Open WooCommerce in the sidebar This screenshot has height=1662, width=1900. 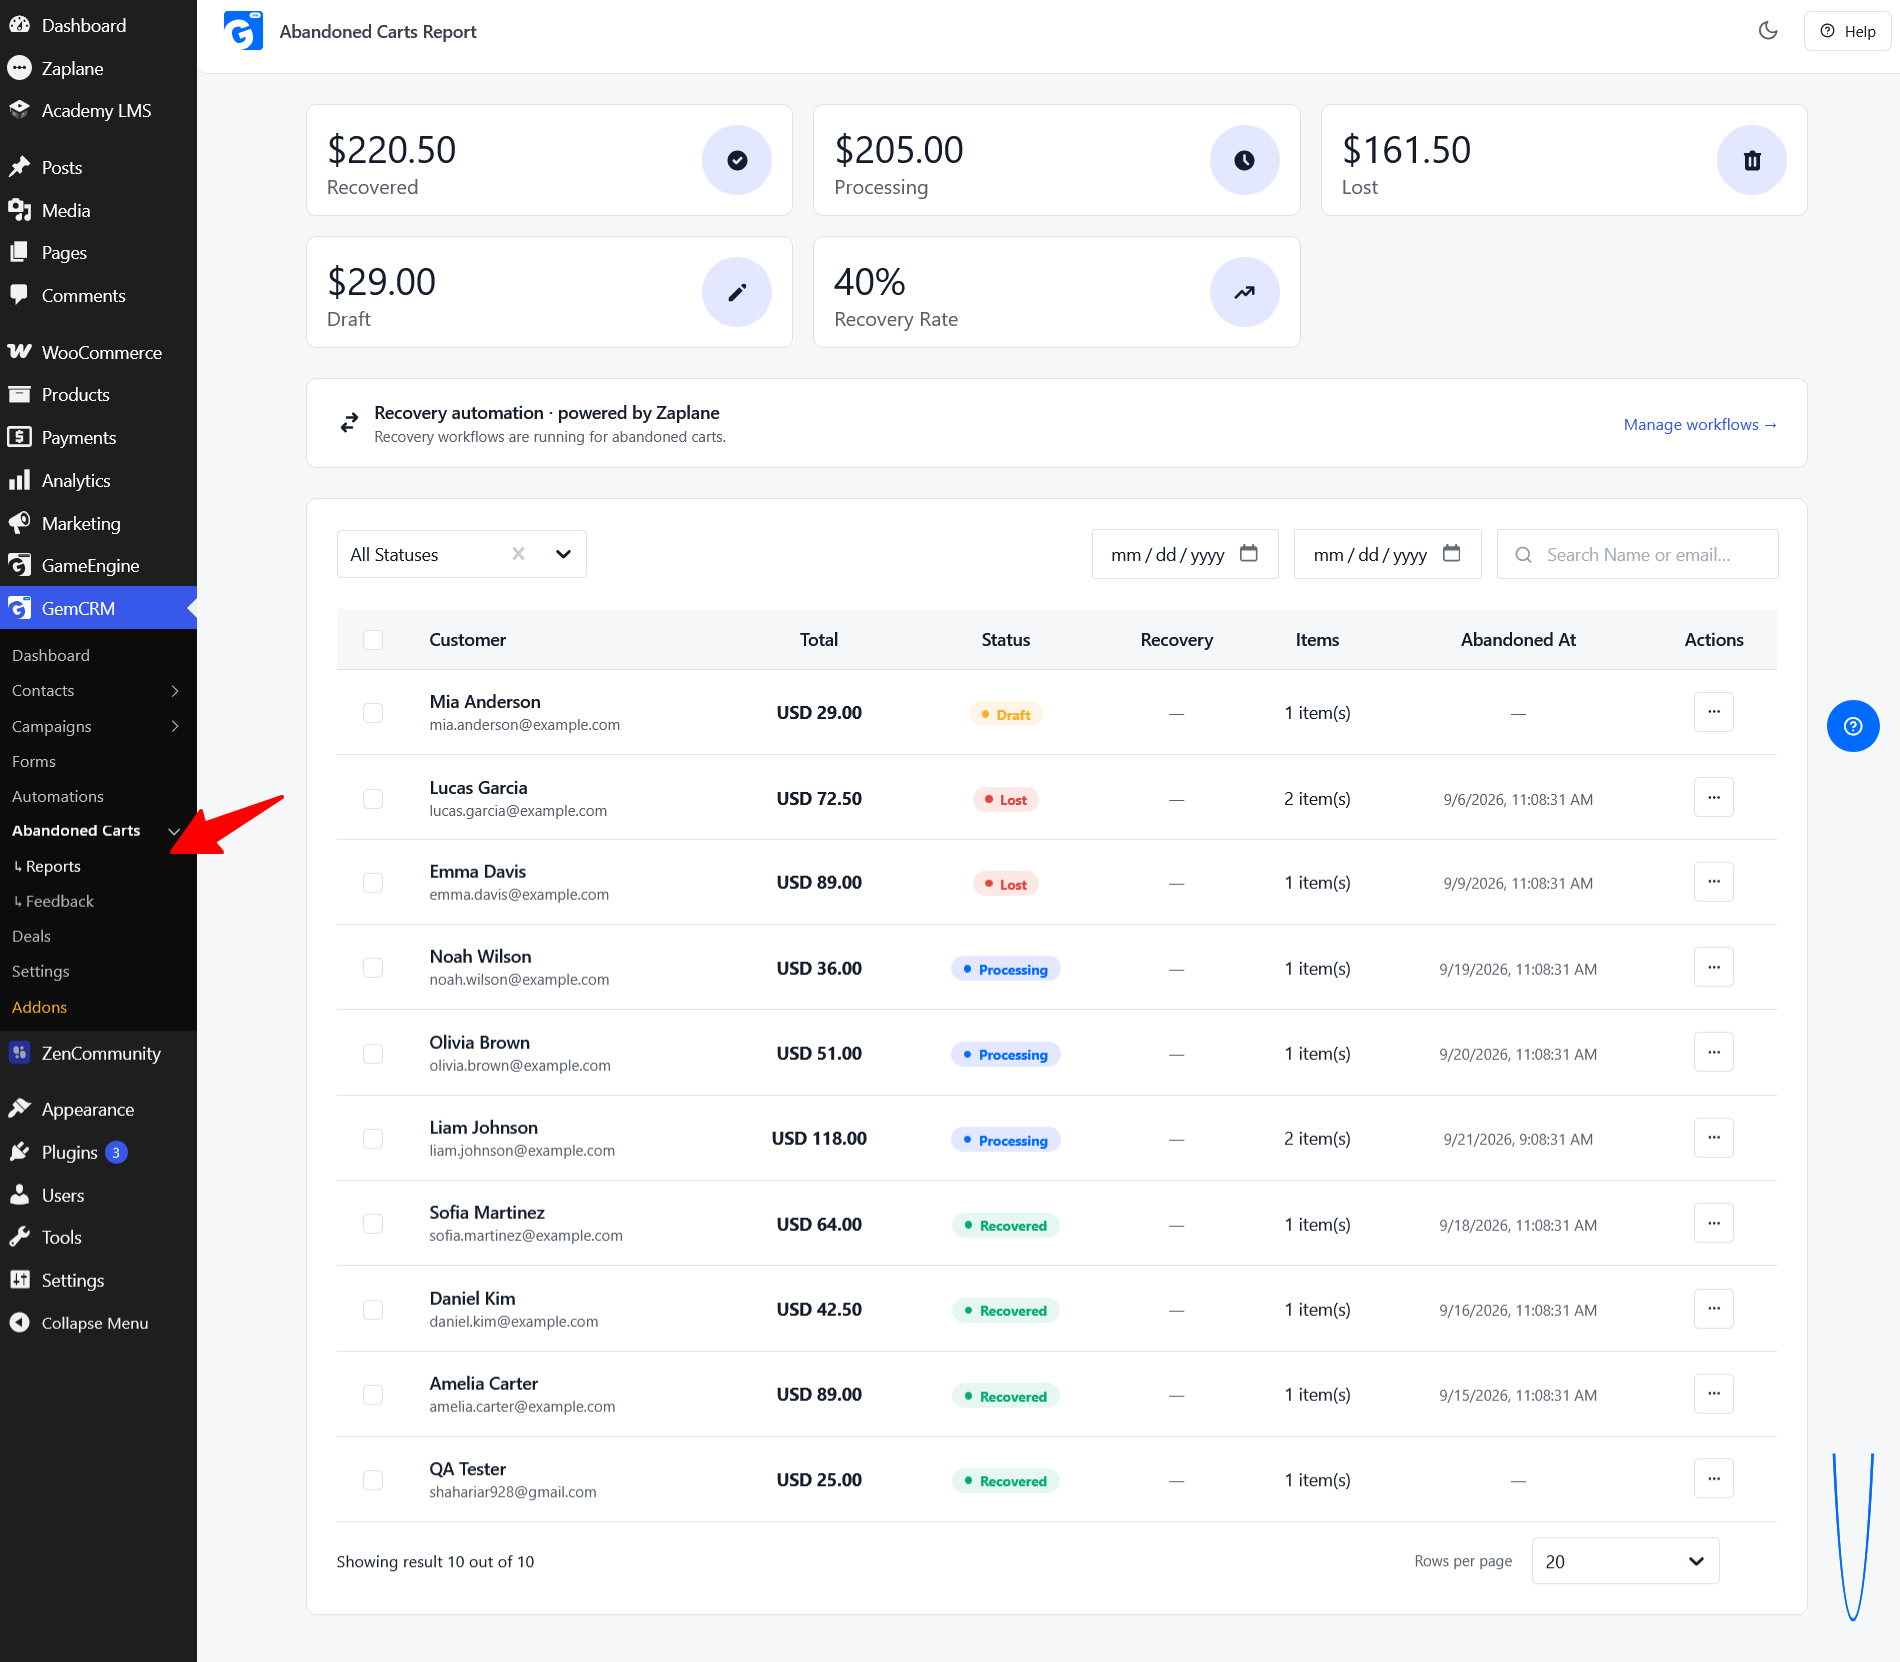pyautogui.click(x=98, y=352)
